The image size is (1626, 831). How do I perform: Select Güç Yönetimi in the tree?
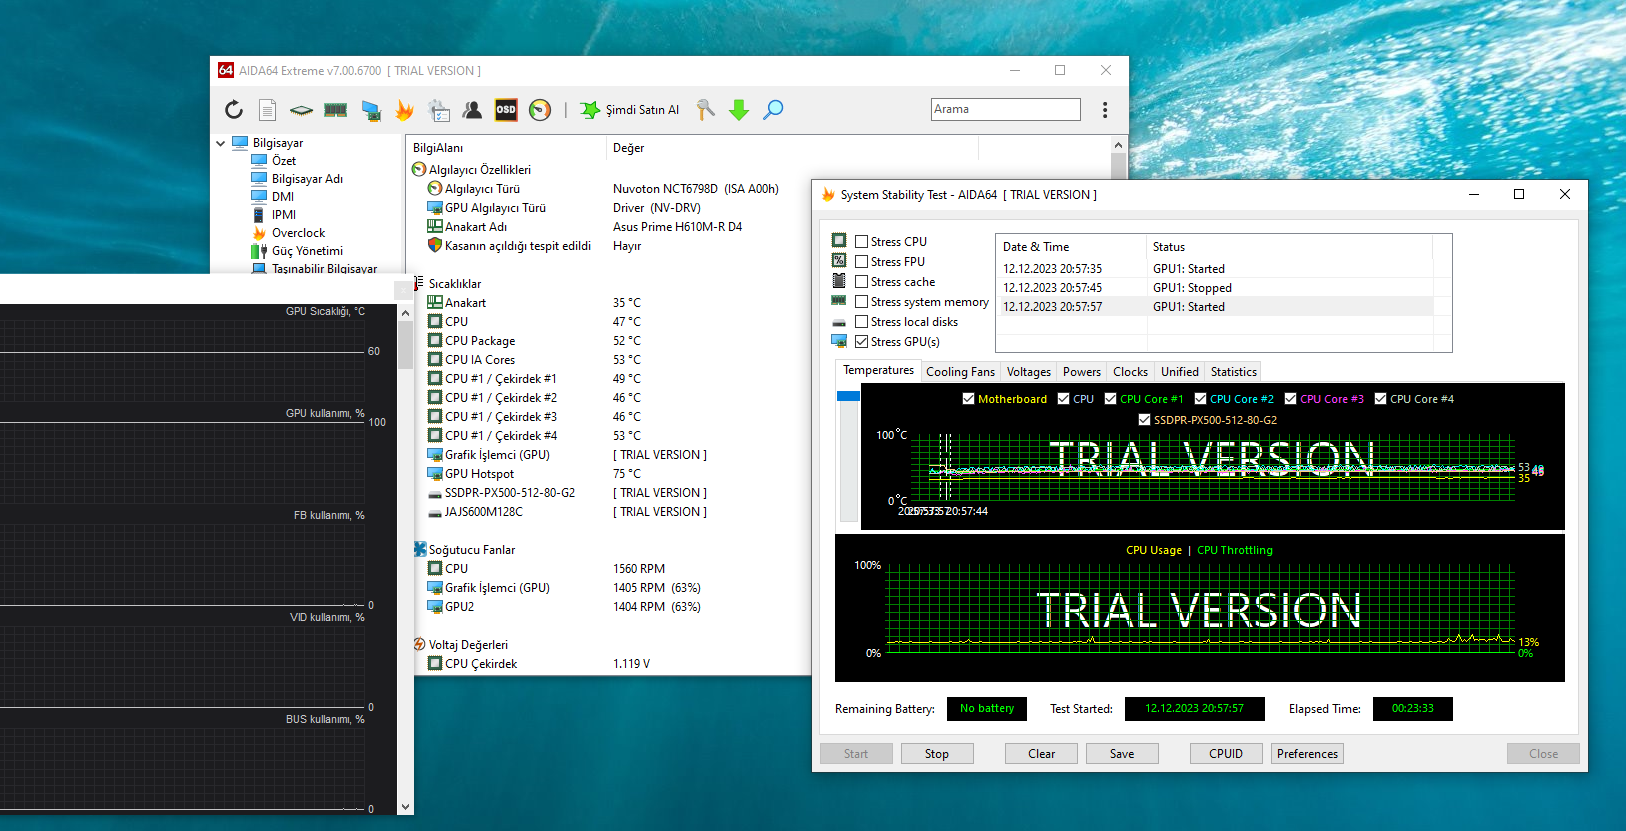point(307,251)
